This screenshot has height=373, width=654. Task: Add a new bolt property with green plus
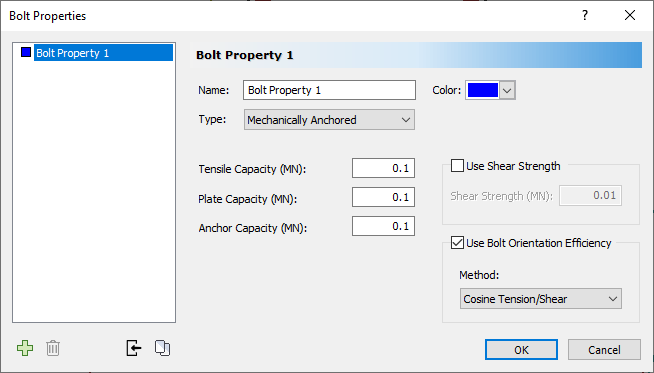25,348
